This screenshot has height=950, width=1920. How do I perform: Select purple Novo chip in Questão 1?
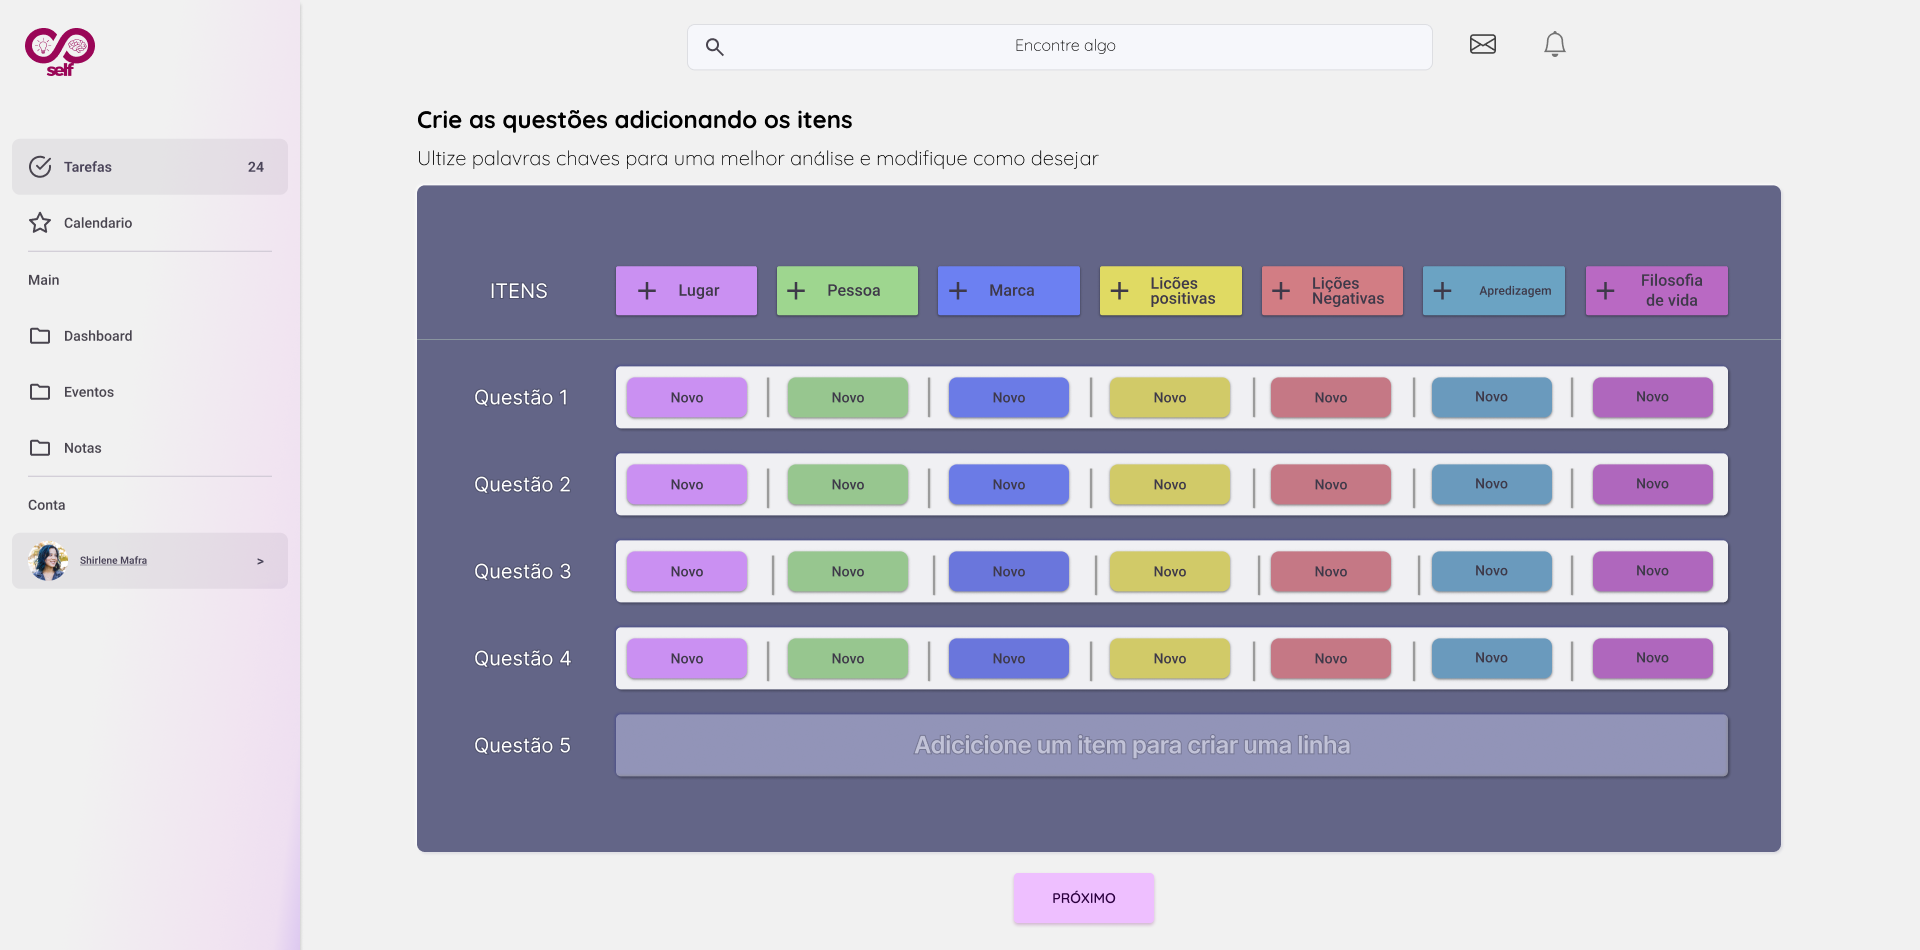(687, 397)
